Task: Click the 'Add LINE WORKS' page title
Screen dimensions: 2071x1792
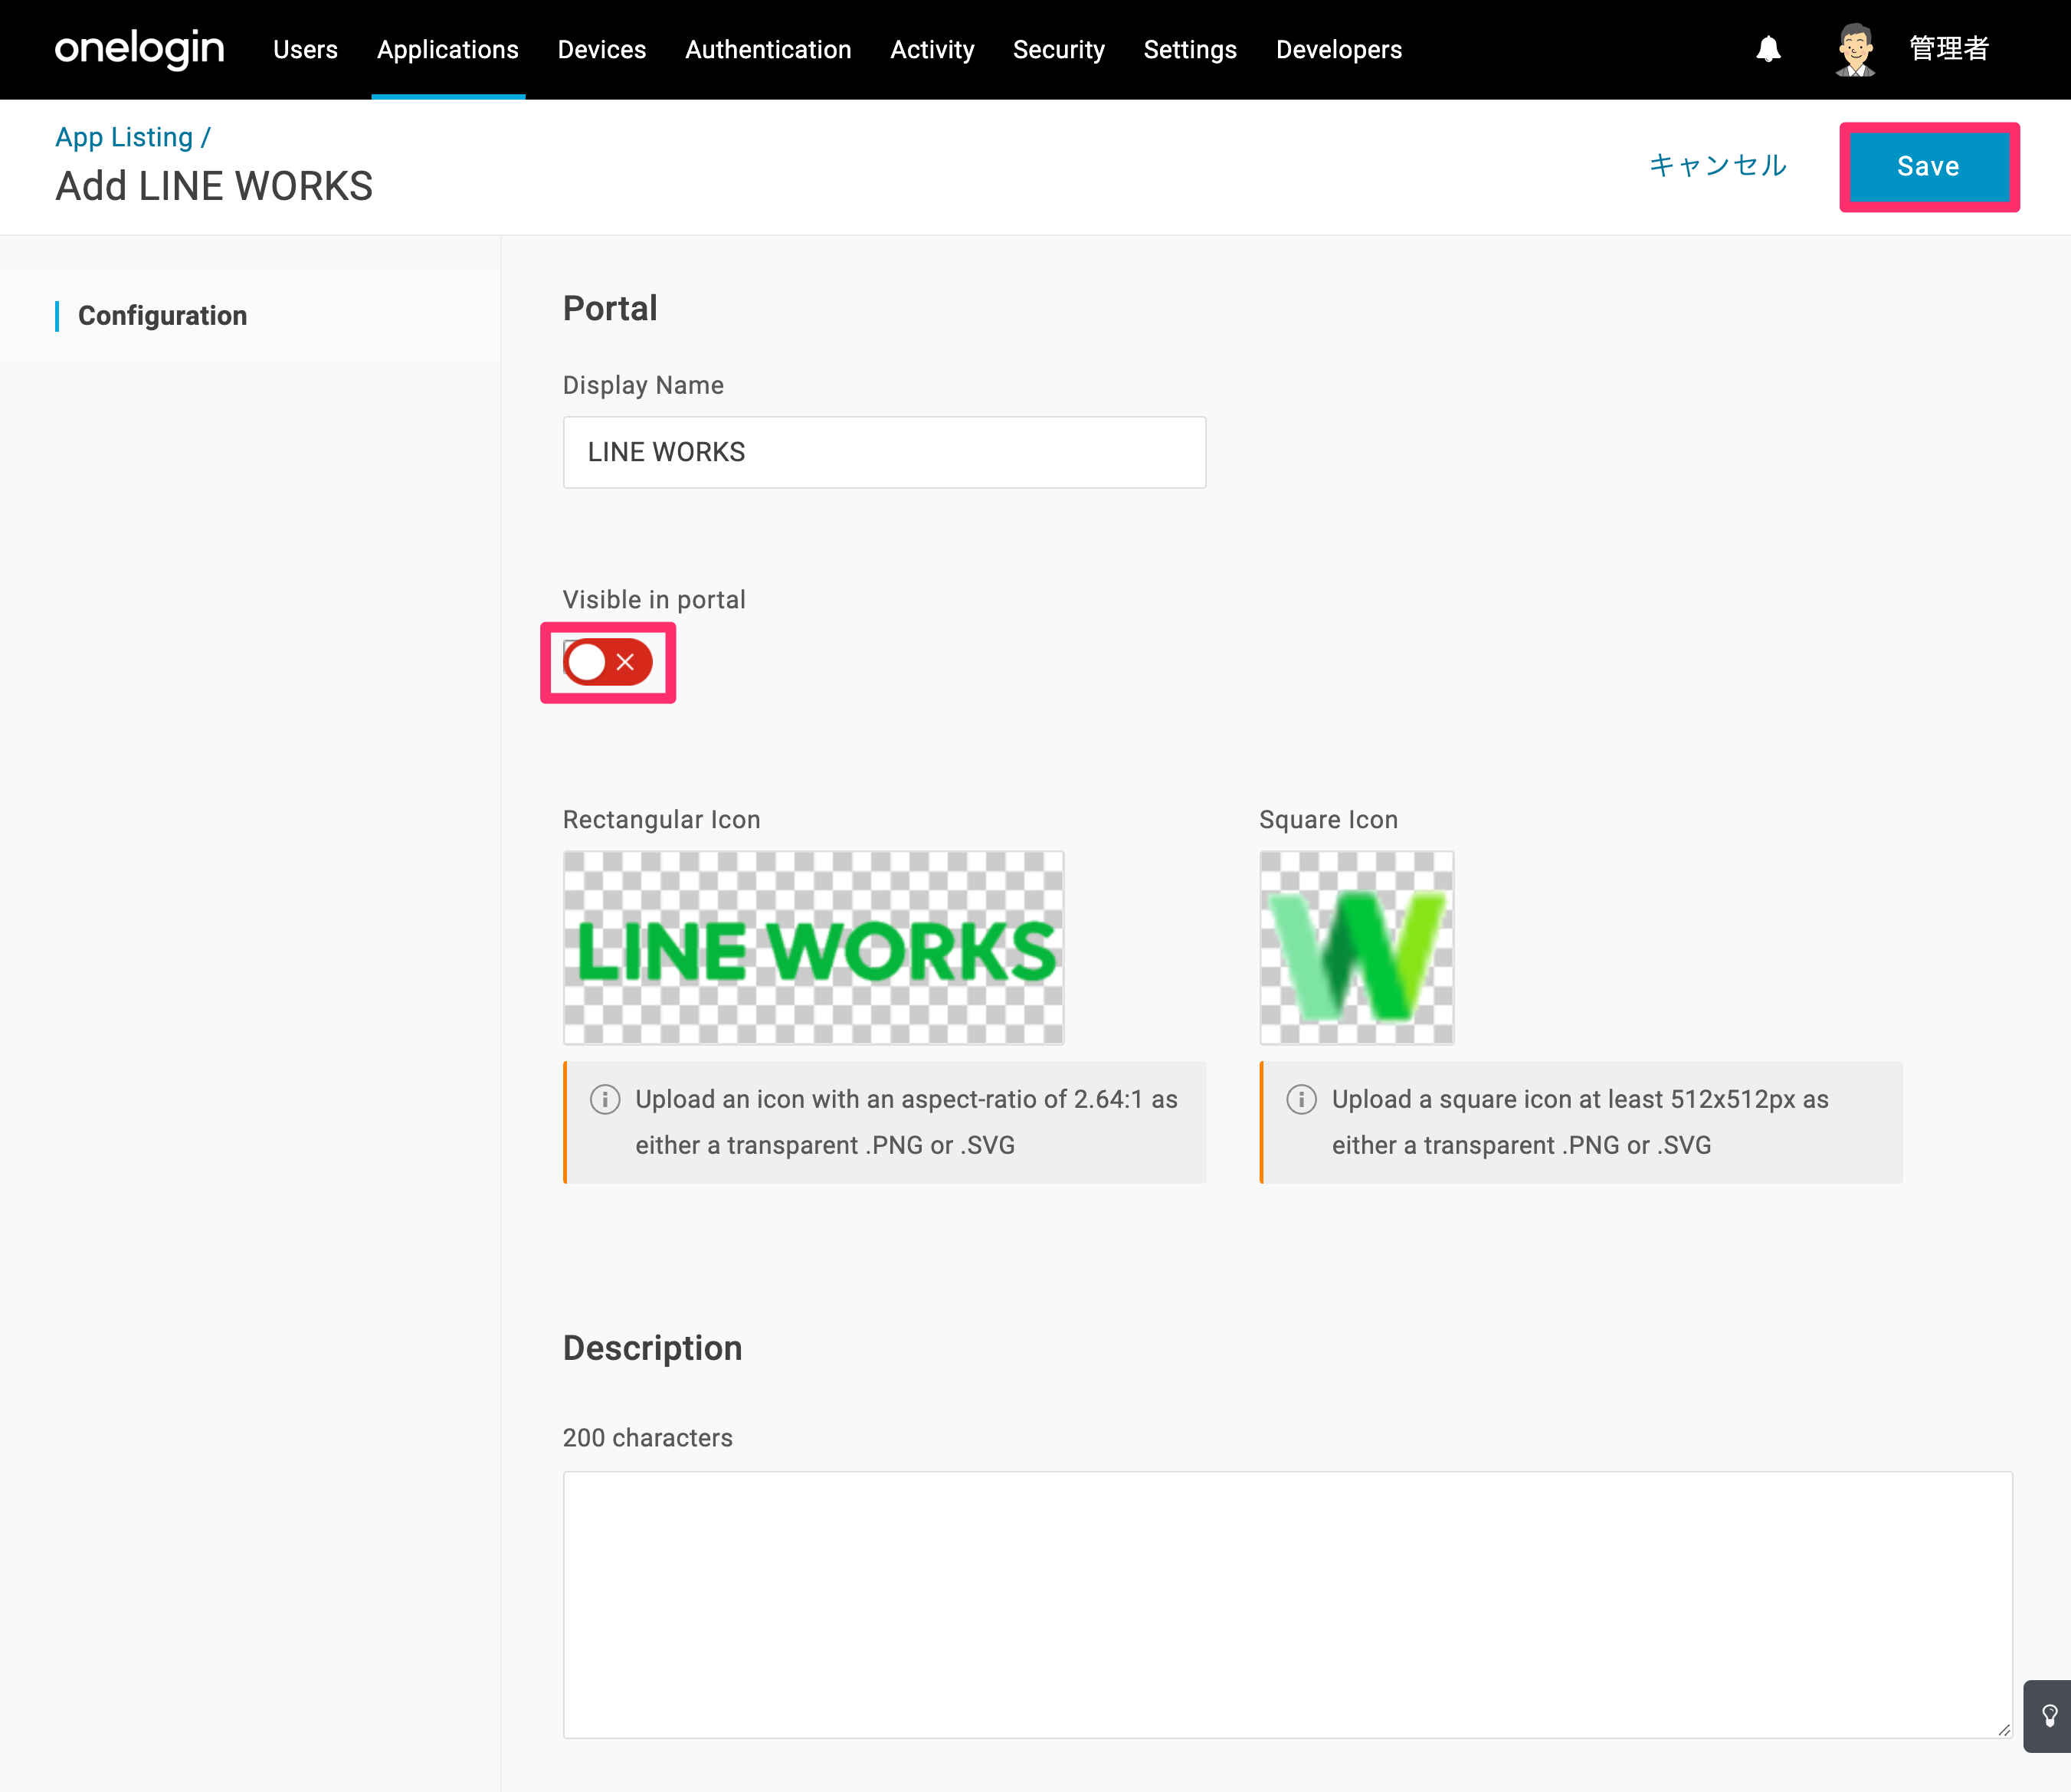Action: pos(214,186)
